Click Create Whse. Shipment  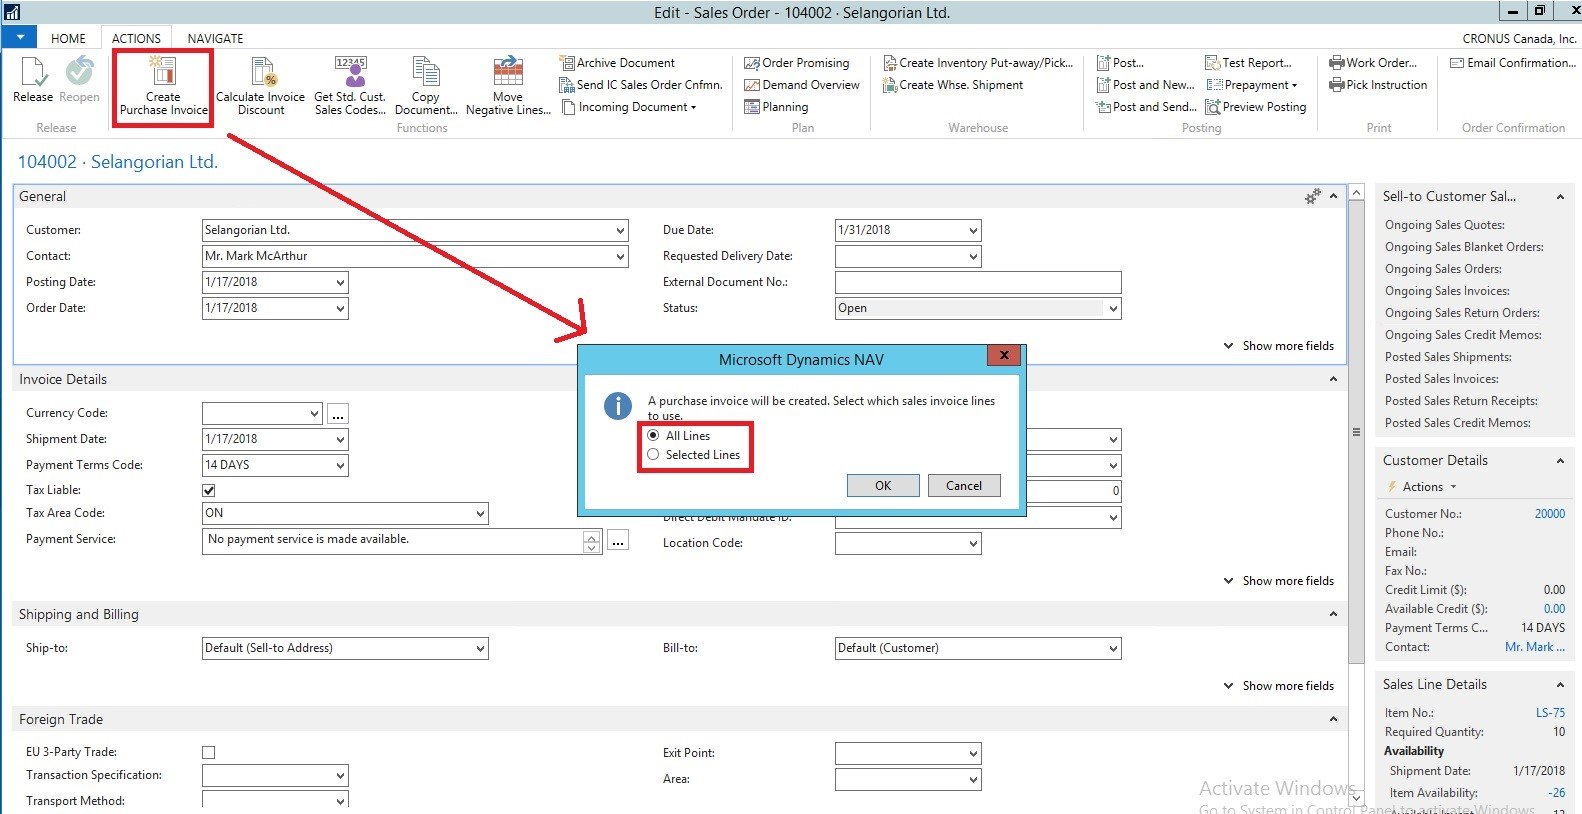pos(952,85)
